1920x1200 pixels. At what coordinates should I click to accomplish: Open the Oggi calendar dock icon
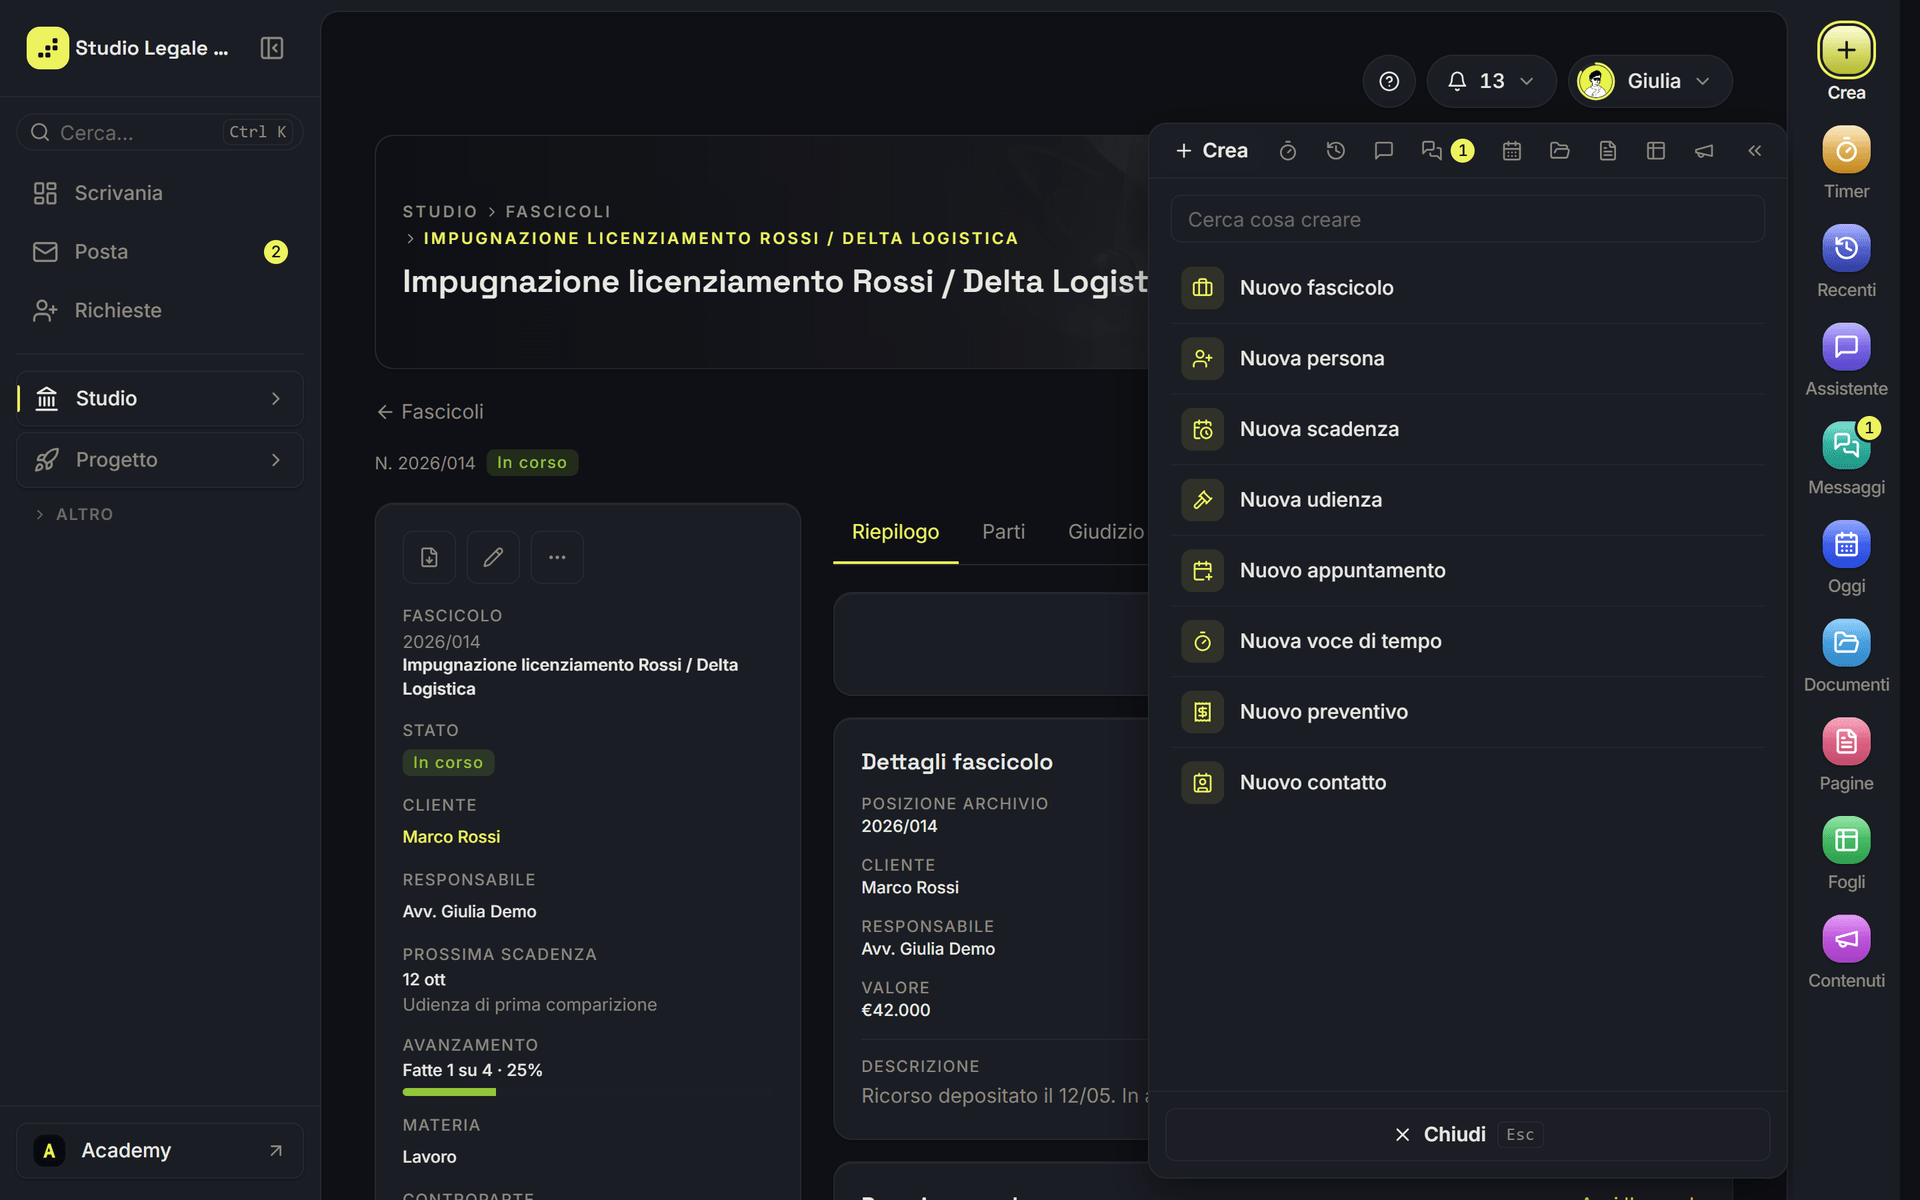click(1846, 544)
